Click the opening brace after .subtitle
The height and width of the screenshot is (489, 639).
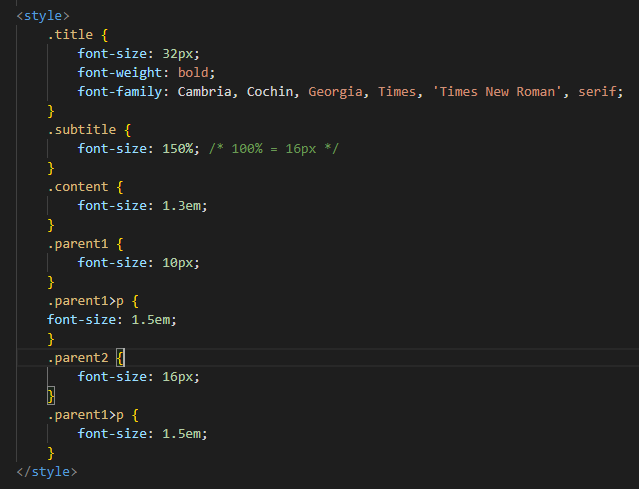tap(128, 130)
